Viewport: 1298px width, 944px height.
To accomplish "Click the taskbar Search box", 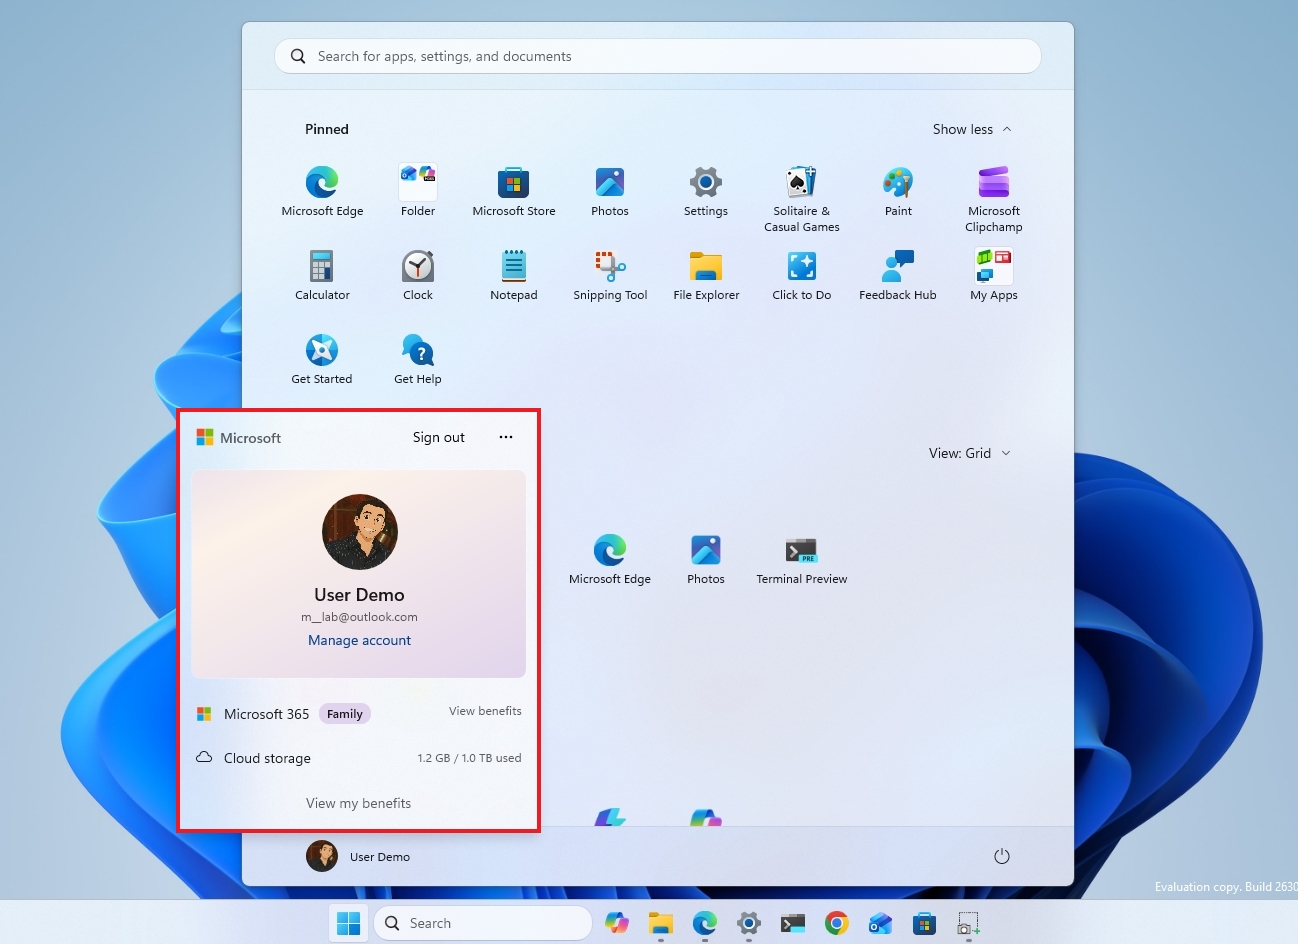I will click(x=483, y=923).
